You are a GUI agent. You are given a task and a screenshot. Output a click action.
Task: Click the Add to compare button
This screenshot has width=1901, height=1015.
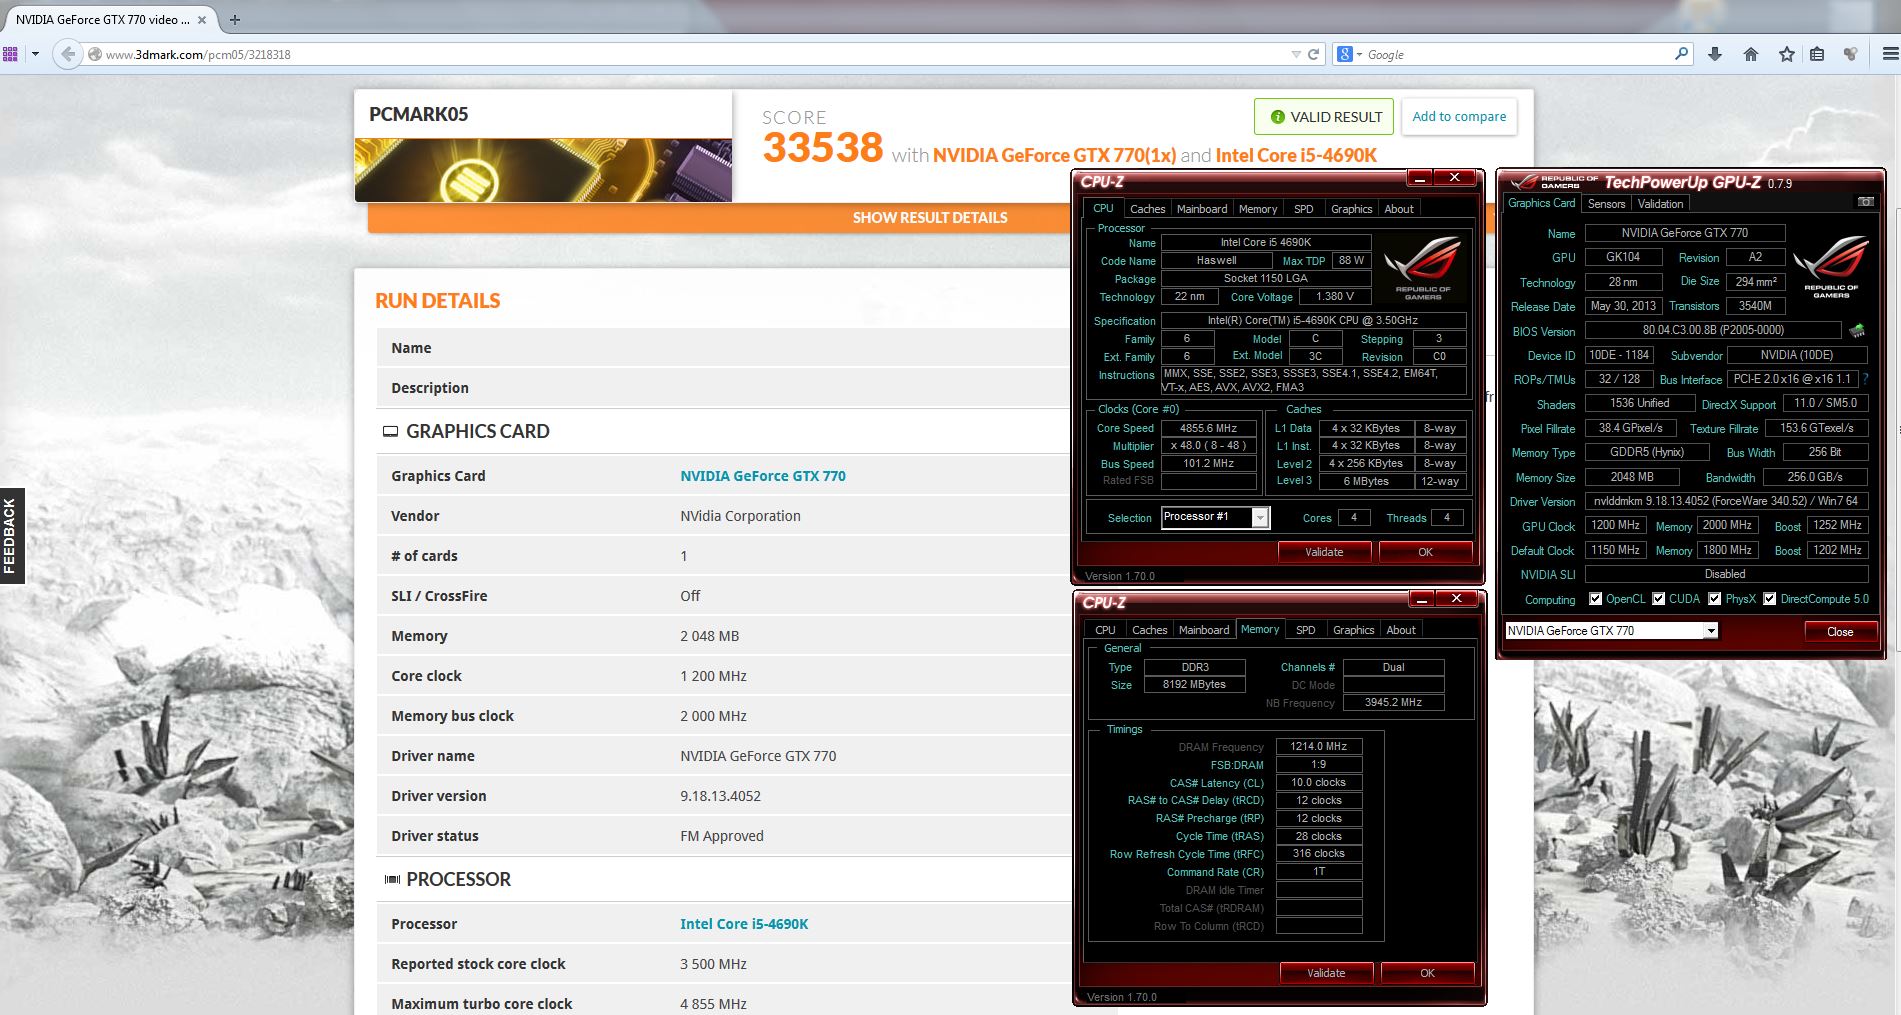coord(1459,116)
